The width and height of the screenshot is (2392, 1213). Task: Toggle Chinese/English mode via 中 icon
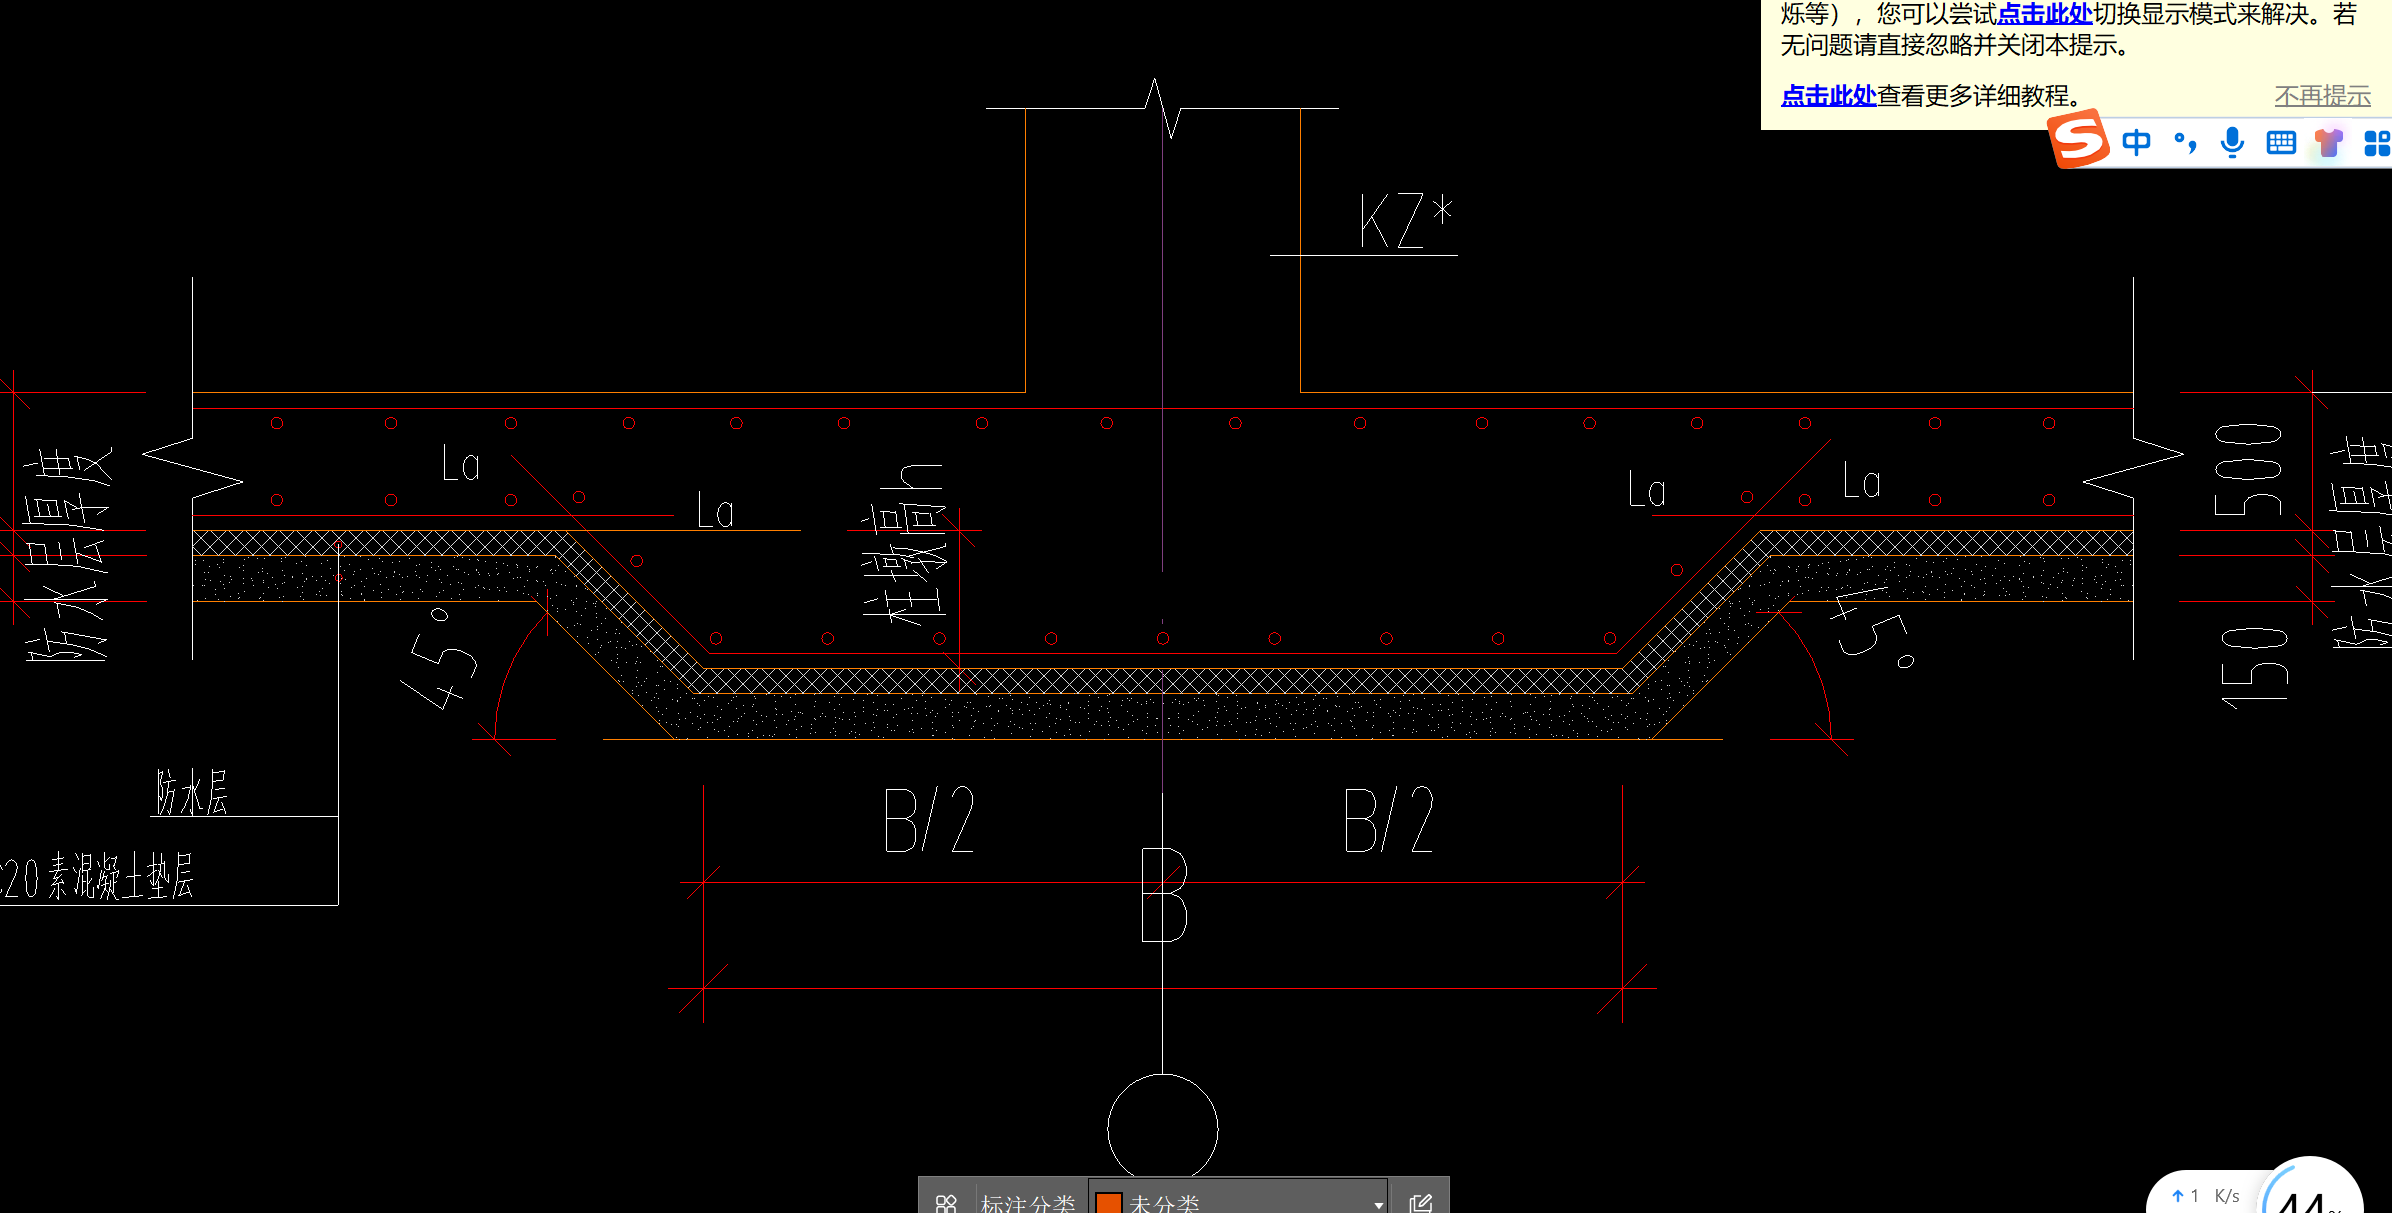(2136, 143)
